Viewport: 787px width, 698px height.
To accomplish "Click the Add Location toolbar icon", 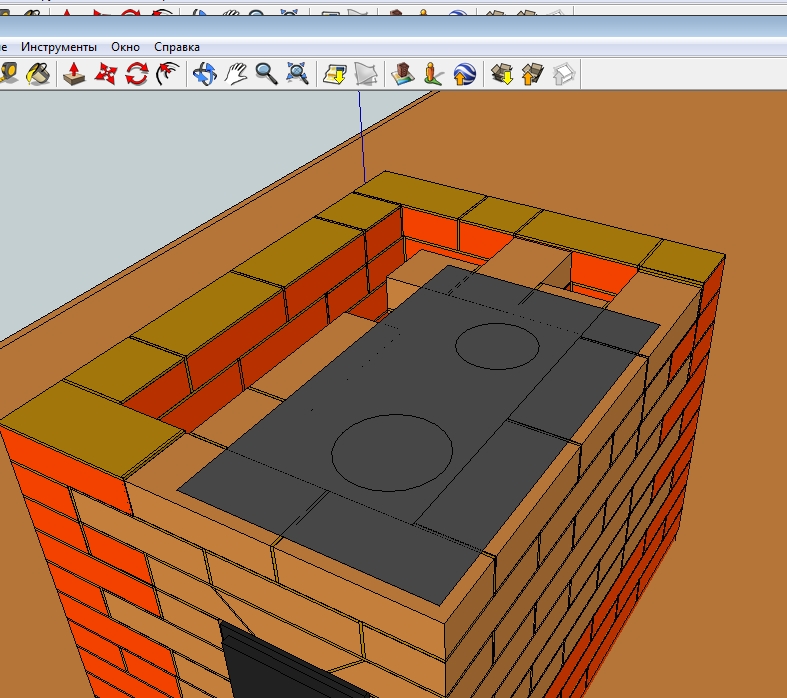I will (333, 73).
